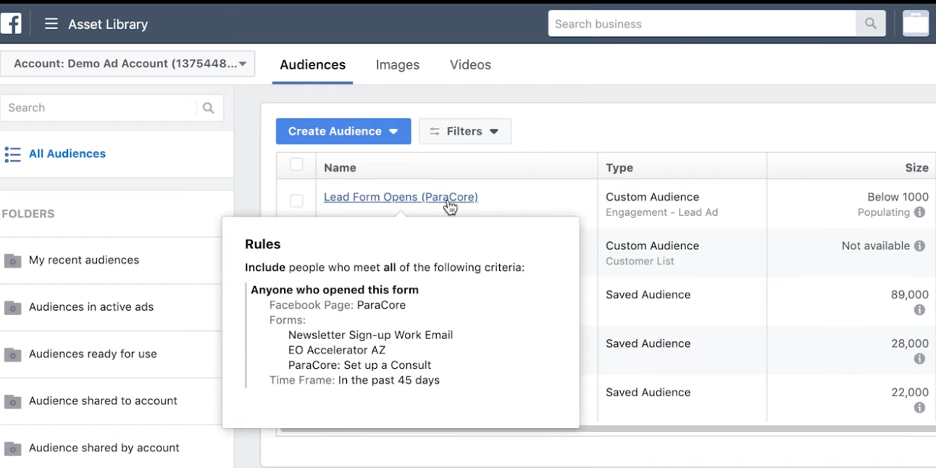Click the Asset Library title
The height and width of the screenshot is (468, 936).
coord(108,24)
